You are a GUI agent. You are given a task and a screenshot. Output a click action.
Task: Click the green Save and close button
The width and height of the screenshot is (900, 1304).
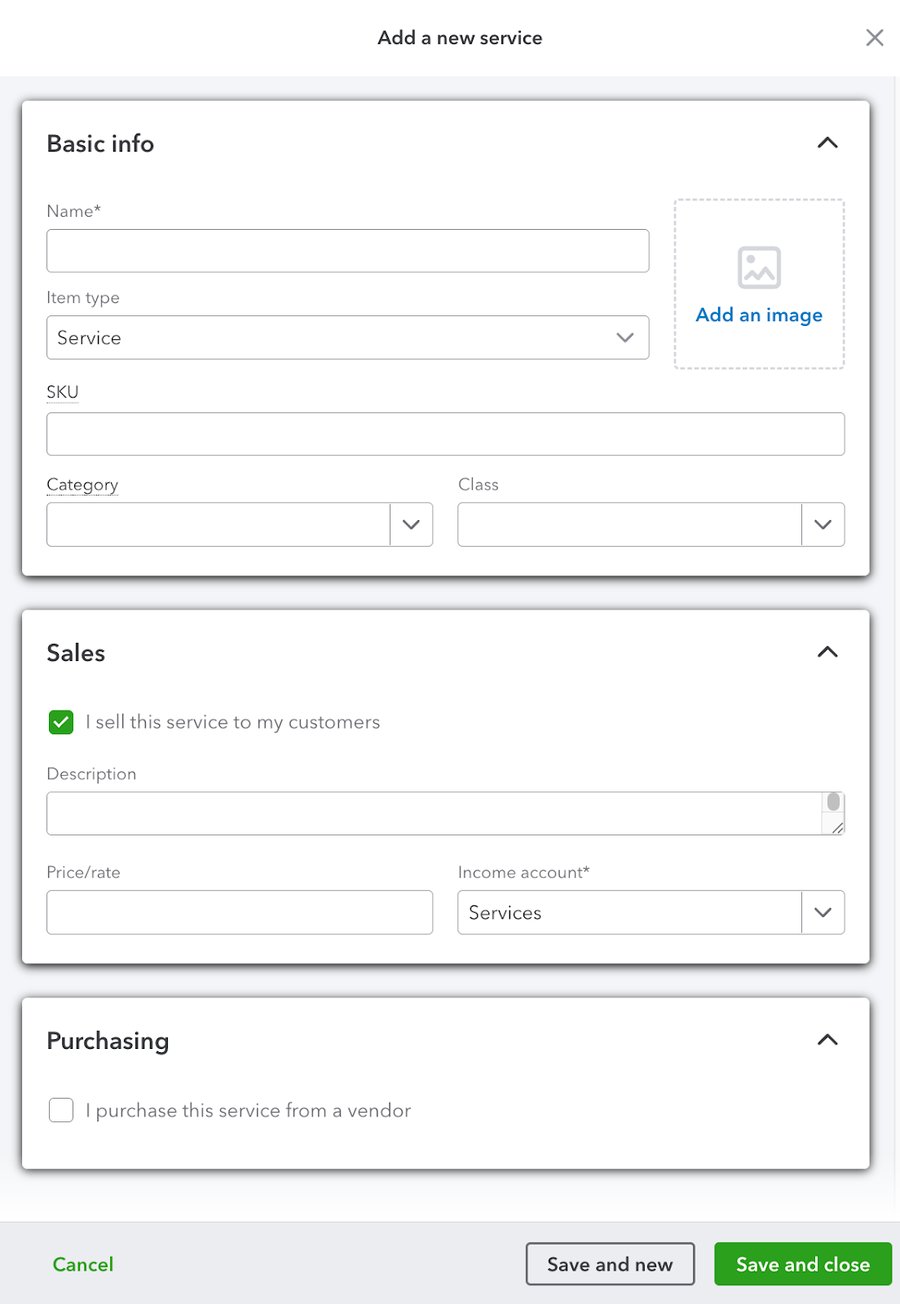click(x=803, y=1263)
